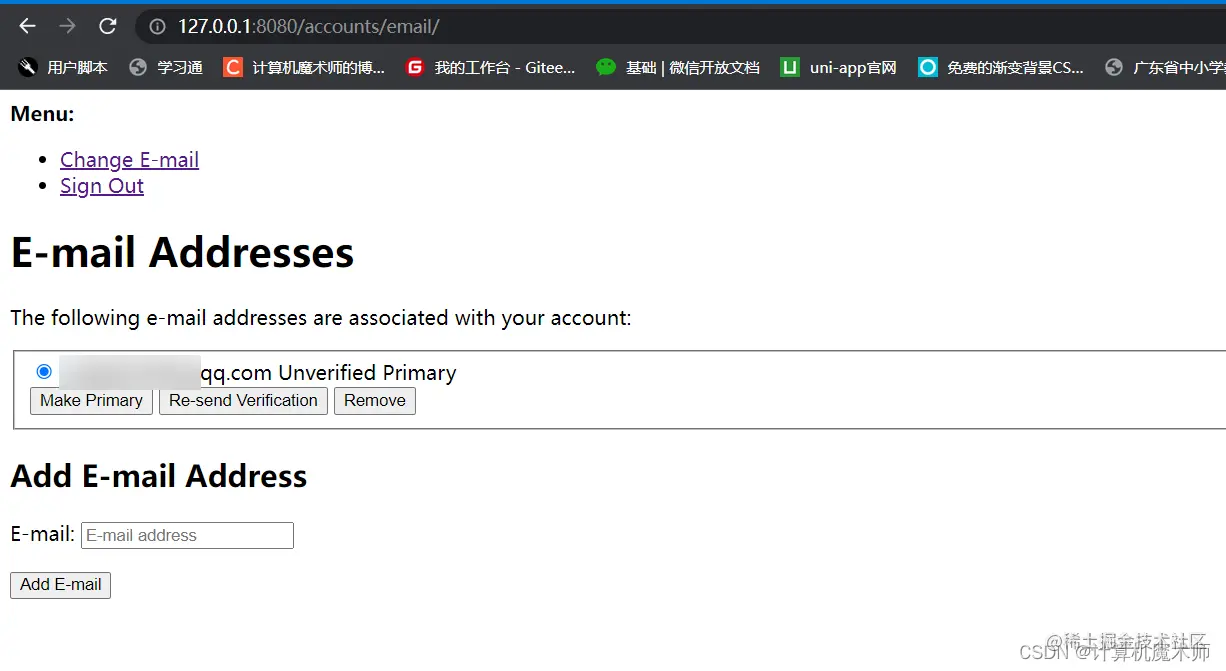Open the 学习通 bookmark
Screen dimensions: 1226x671
pyautogui.click(x=166, y=67)
